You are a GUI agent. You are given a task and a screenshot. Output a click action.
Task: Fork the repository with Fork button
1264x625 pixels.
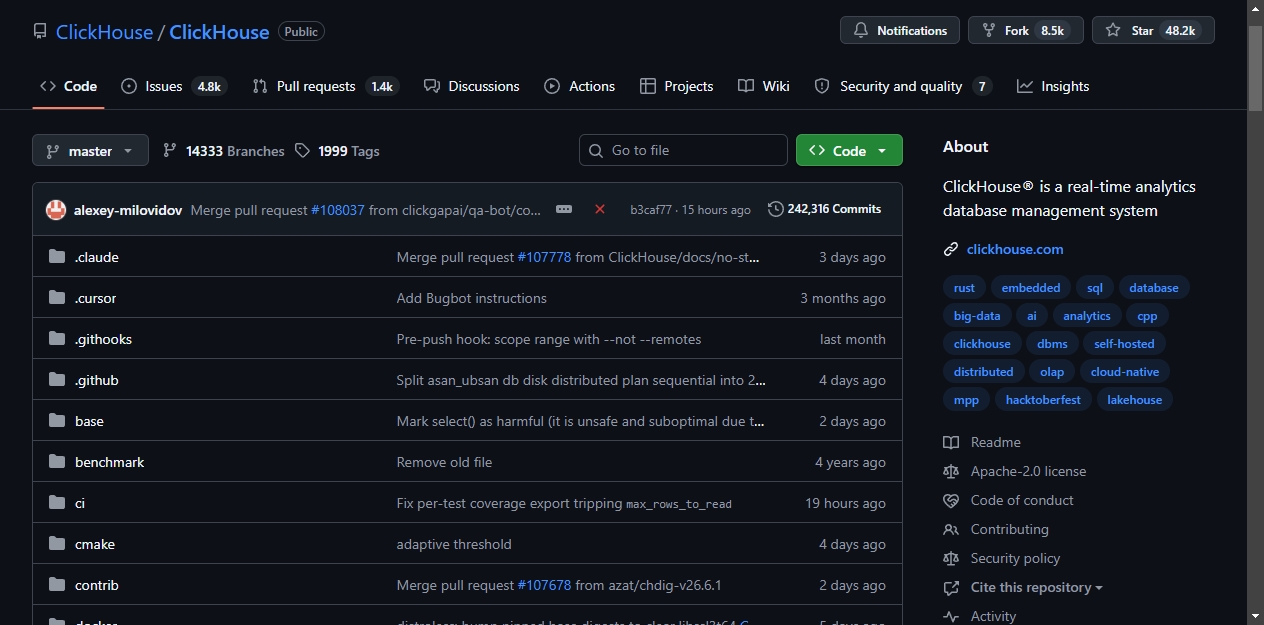[x=1025, y=30]
